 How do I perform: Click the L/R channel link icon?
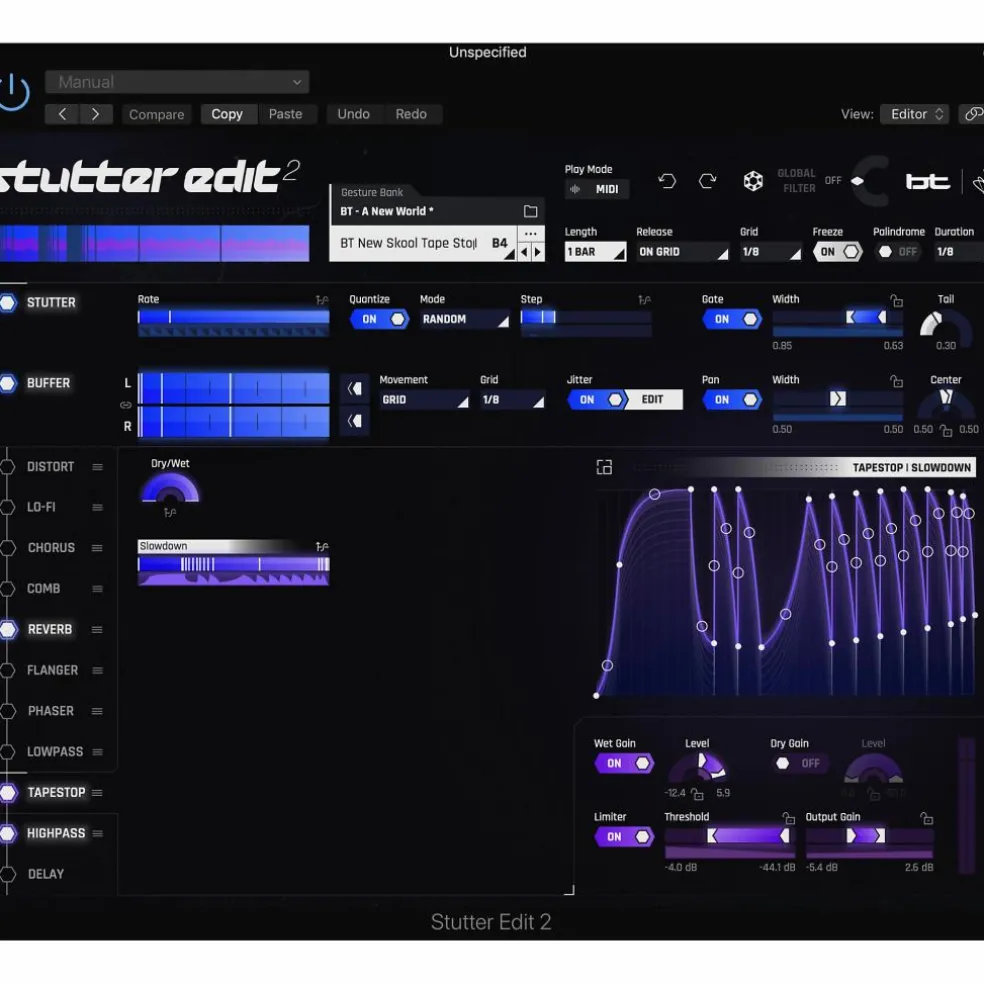pyautogui.click(x=126, y=405)
